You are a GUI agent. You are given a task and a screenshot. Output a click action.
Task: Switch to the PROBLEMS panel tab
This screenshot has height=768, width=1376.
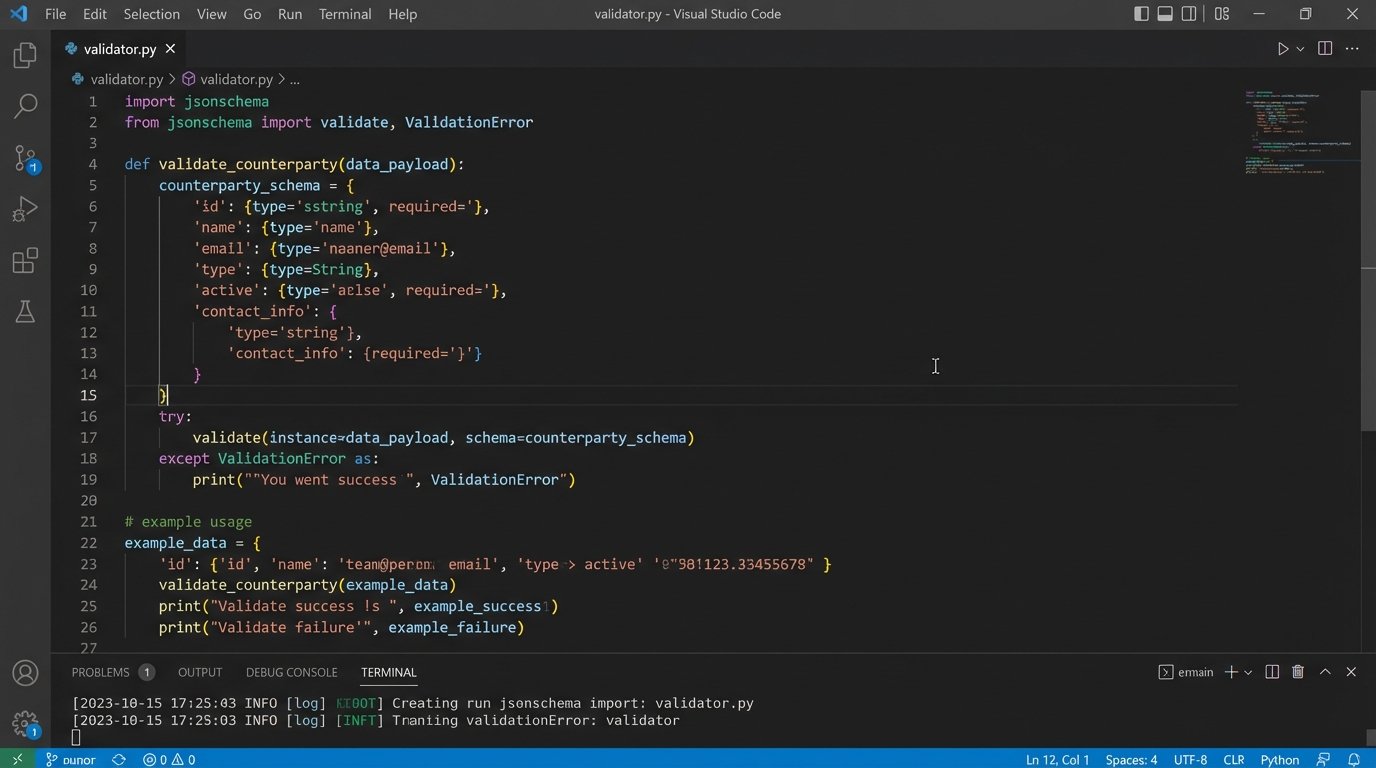click(x=101, y=672)
